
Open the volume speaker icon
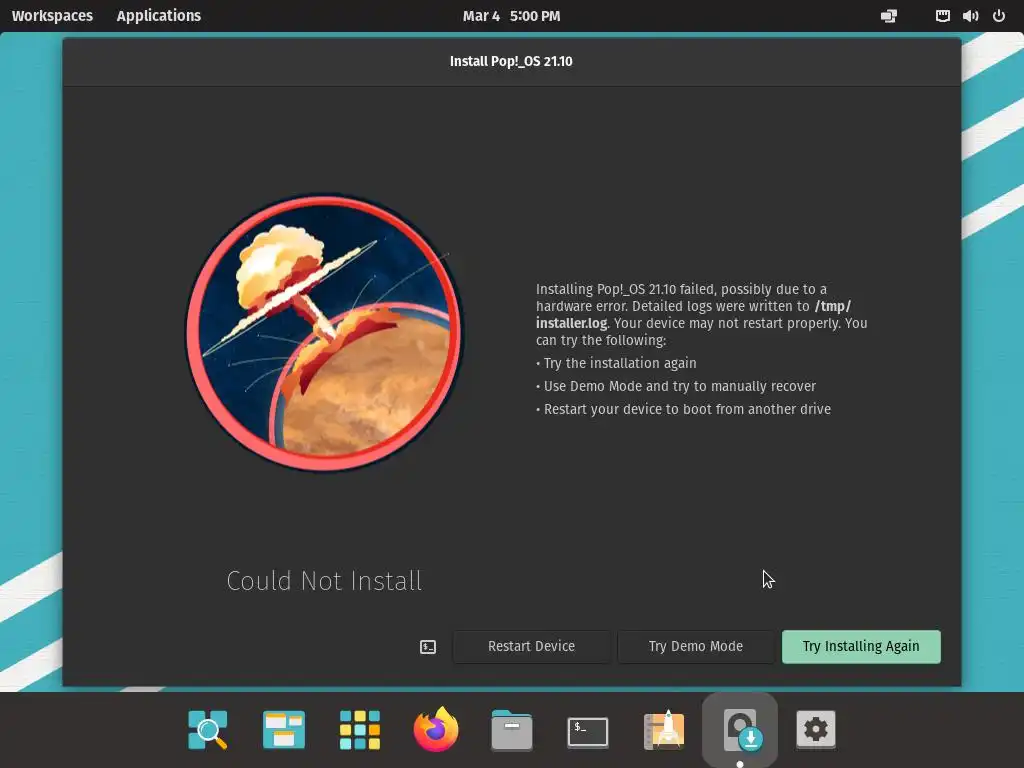[x=970, y=16]
